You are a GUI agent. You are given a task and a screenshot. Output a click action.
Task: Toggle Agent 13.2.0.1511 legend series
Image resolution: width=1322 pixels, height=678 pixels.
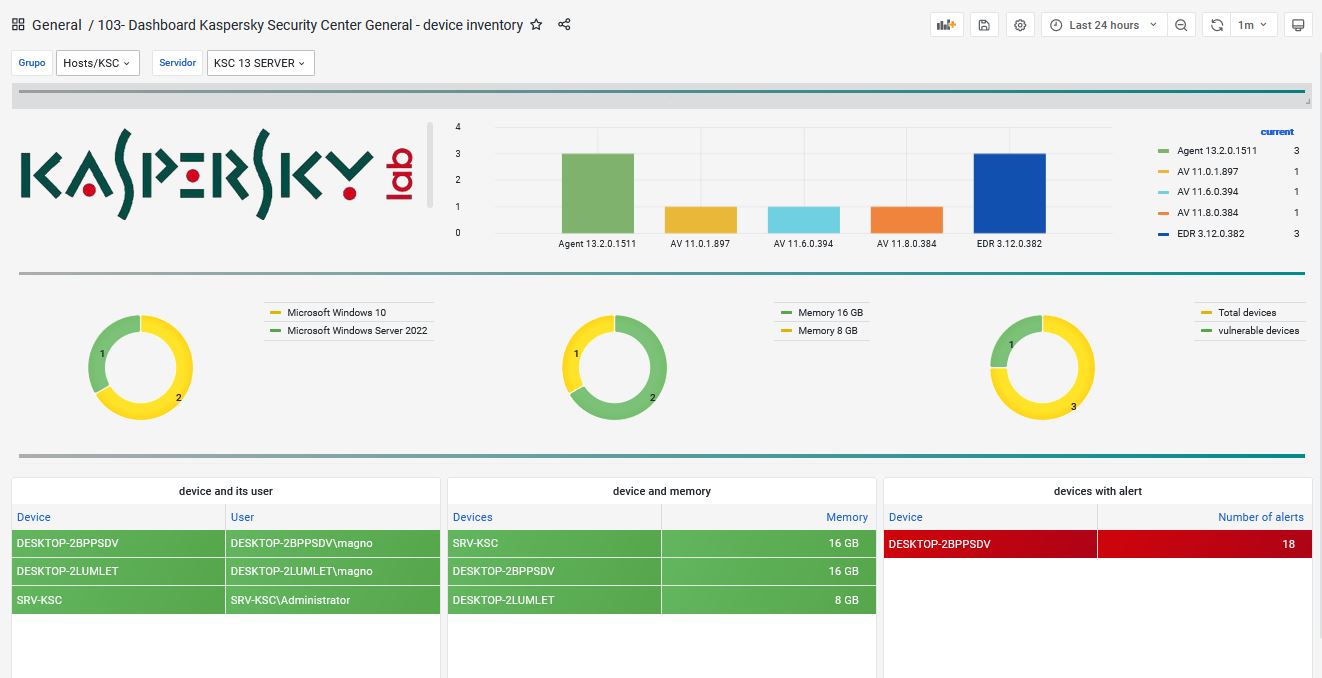point(1216,151)
